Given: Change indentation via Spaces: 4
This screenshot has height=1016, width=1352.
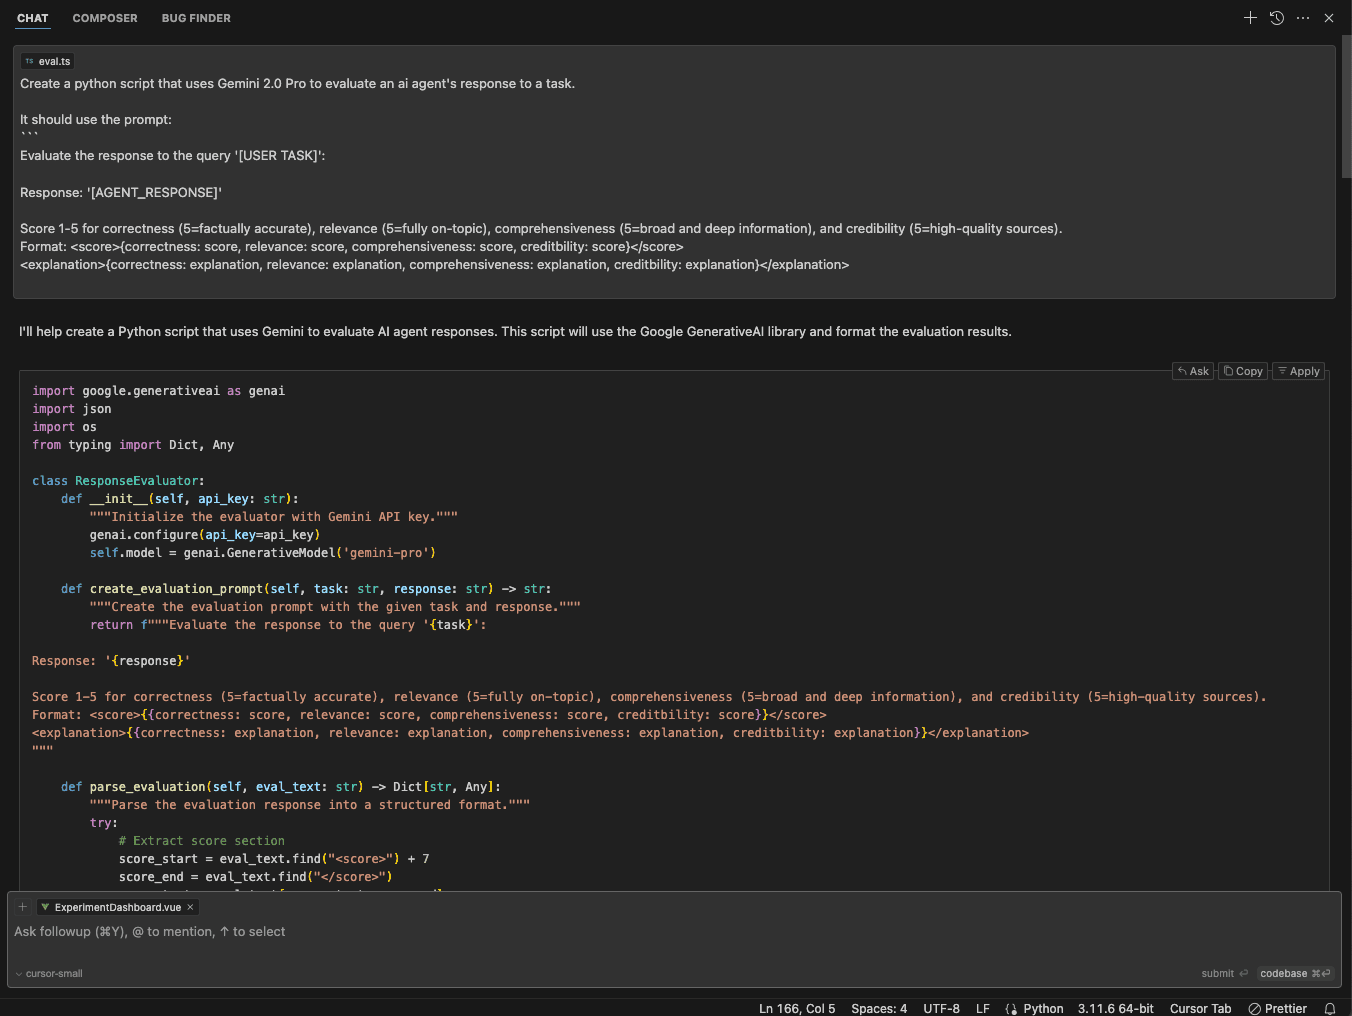Looking at the screenshot, I should pos(879,1008).
